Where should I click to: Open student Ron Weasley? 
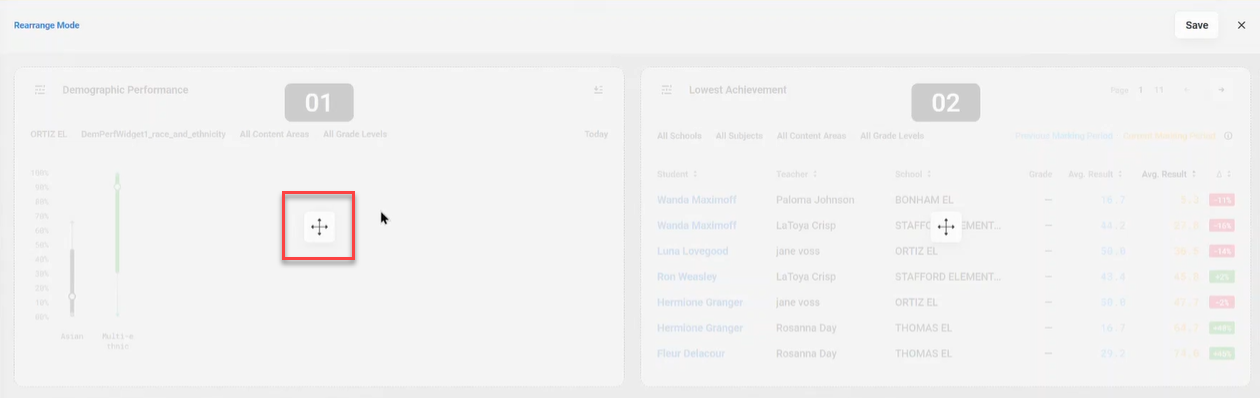click(x=687, y=276)
